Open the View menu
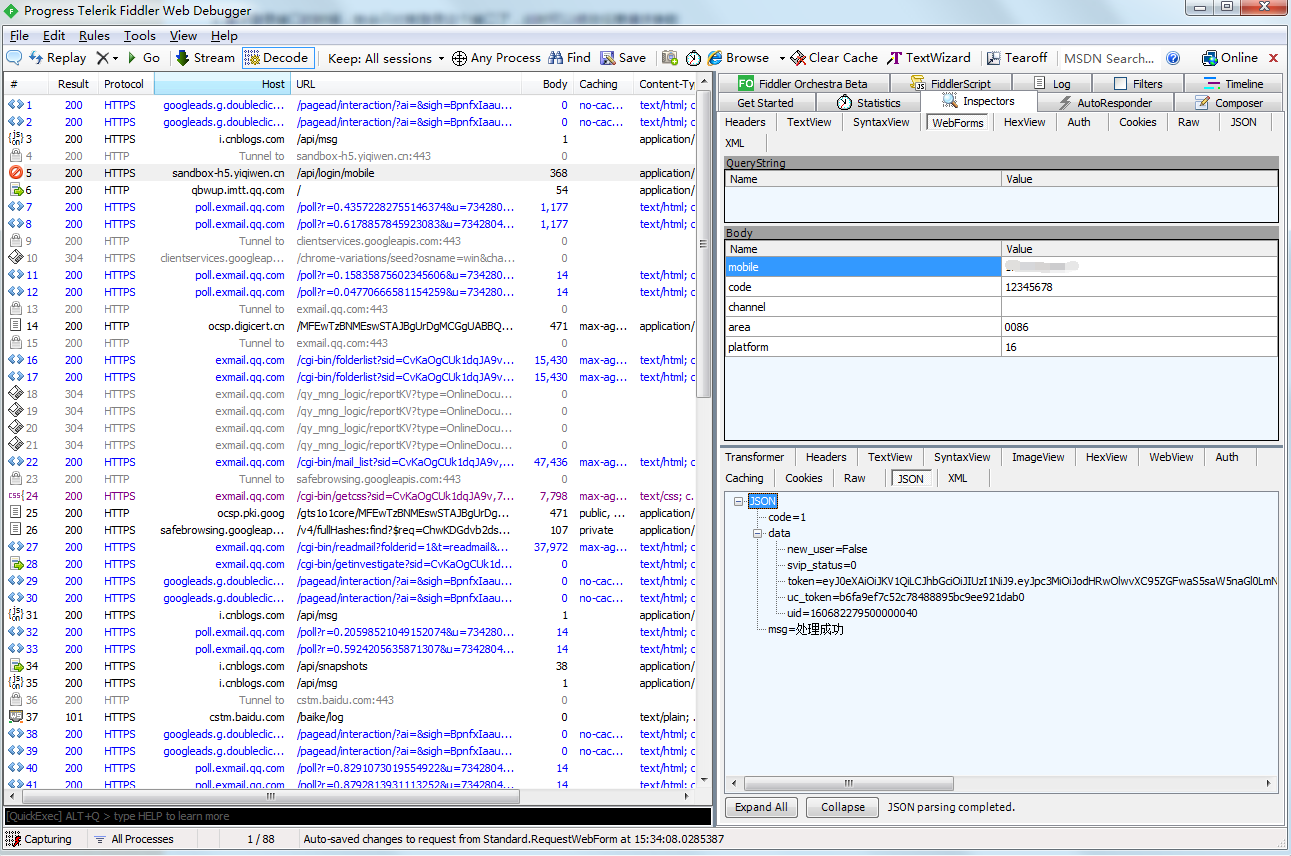 point(184,36)
